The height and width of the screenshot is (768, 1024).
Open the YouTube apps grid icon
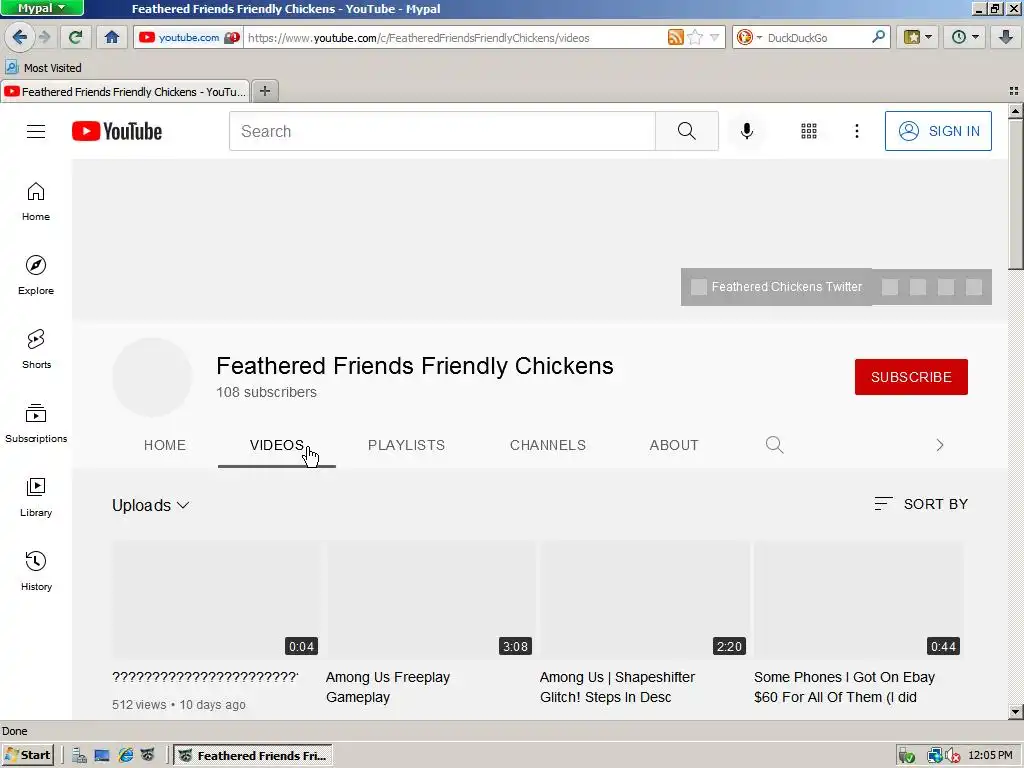pos(808,131)
